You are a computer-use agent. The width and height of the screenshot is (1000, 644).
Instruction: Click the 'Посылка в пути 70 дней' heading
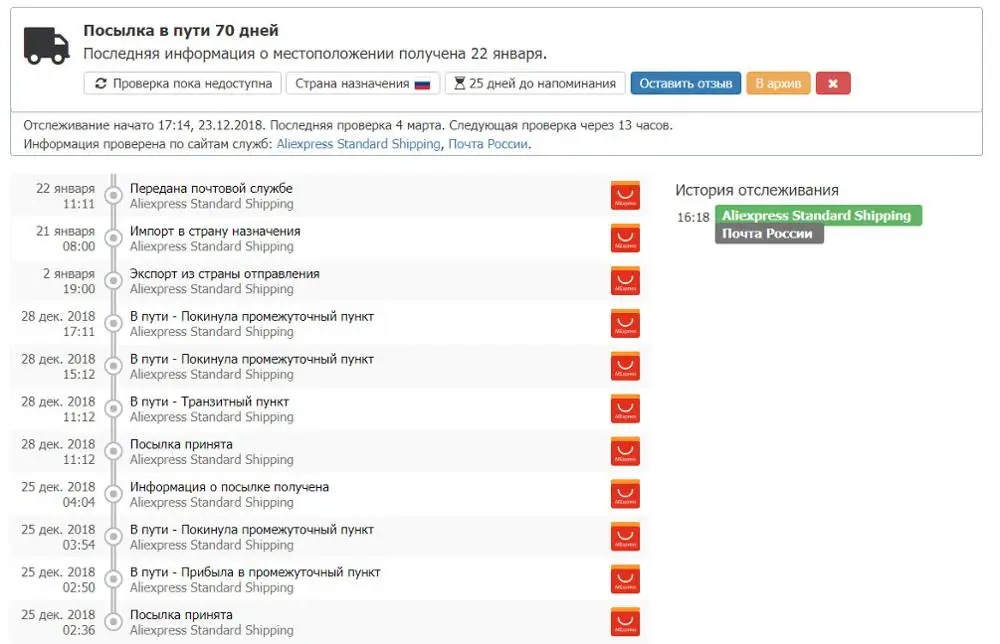coord(181,31)
